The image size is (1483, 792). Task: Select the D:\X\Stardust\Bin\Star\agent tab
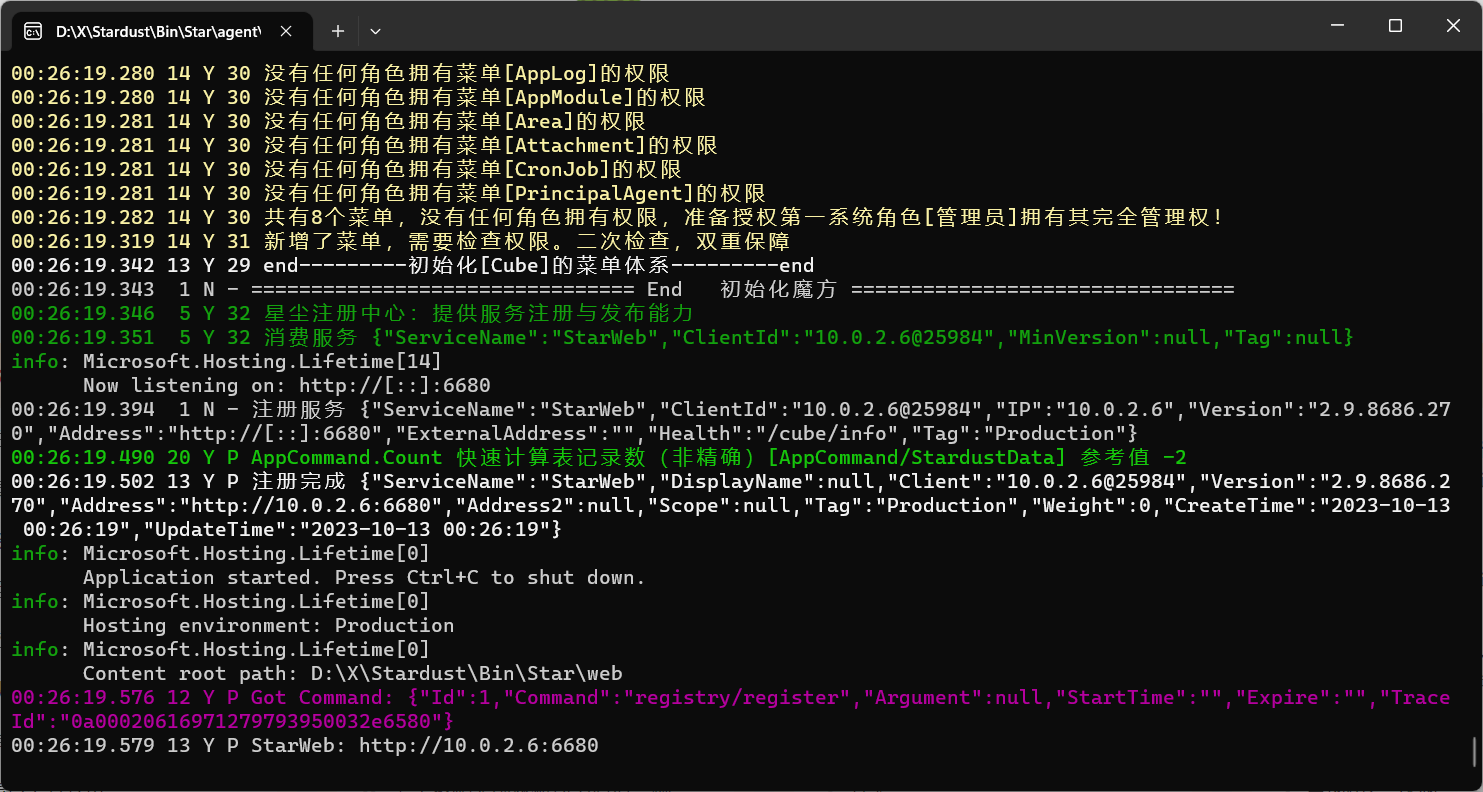(157, 31)
